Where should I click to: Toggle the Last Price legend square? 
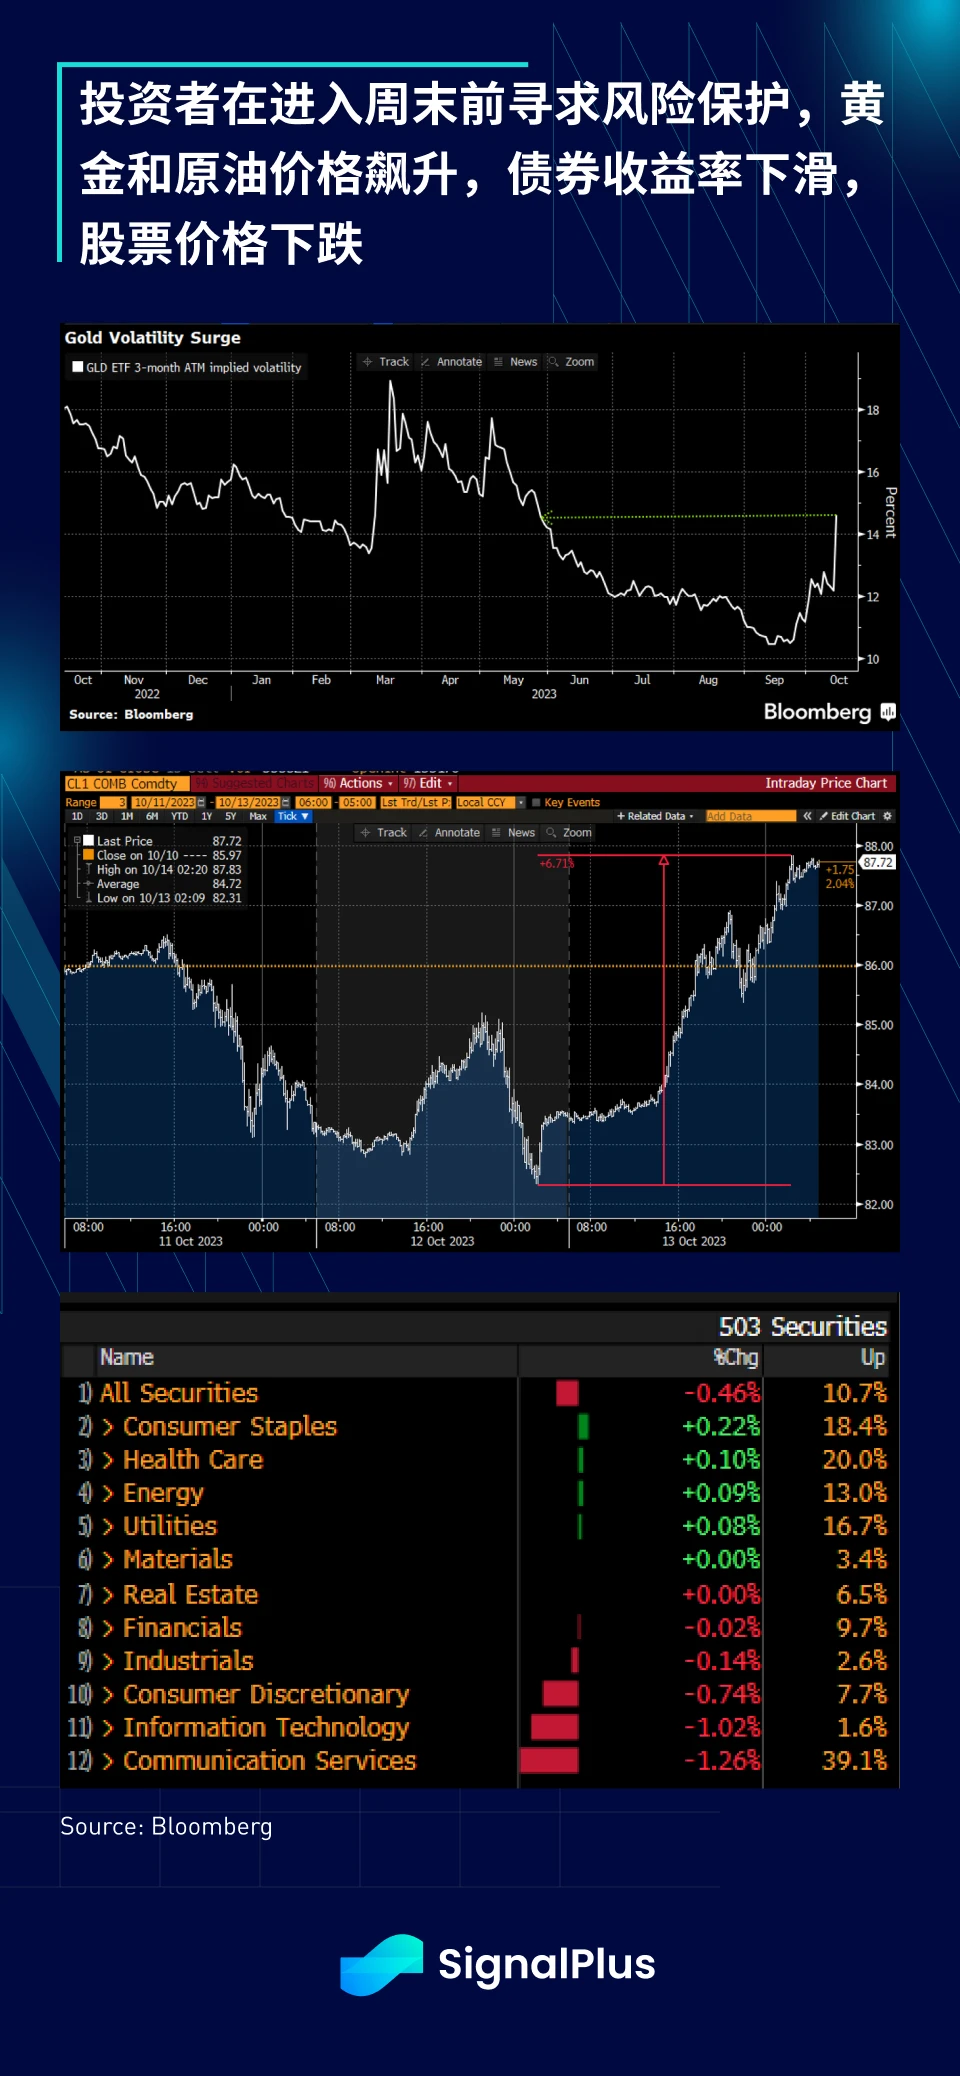click(88, 841)
